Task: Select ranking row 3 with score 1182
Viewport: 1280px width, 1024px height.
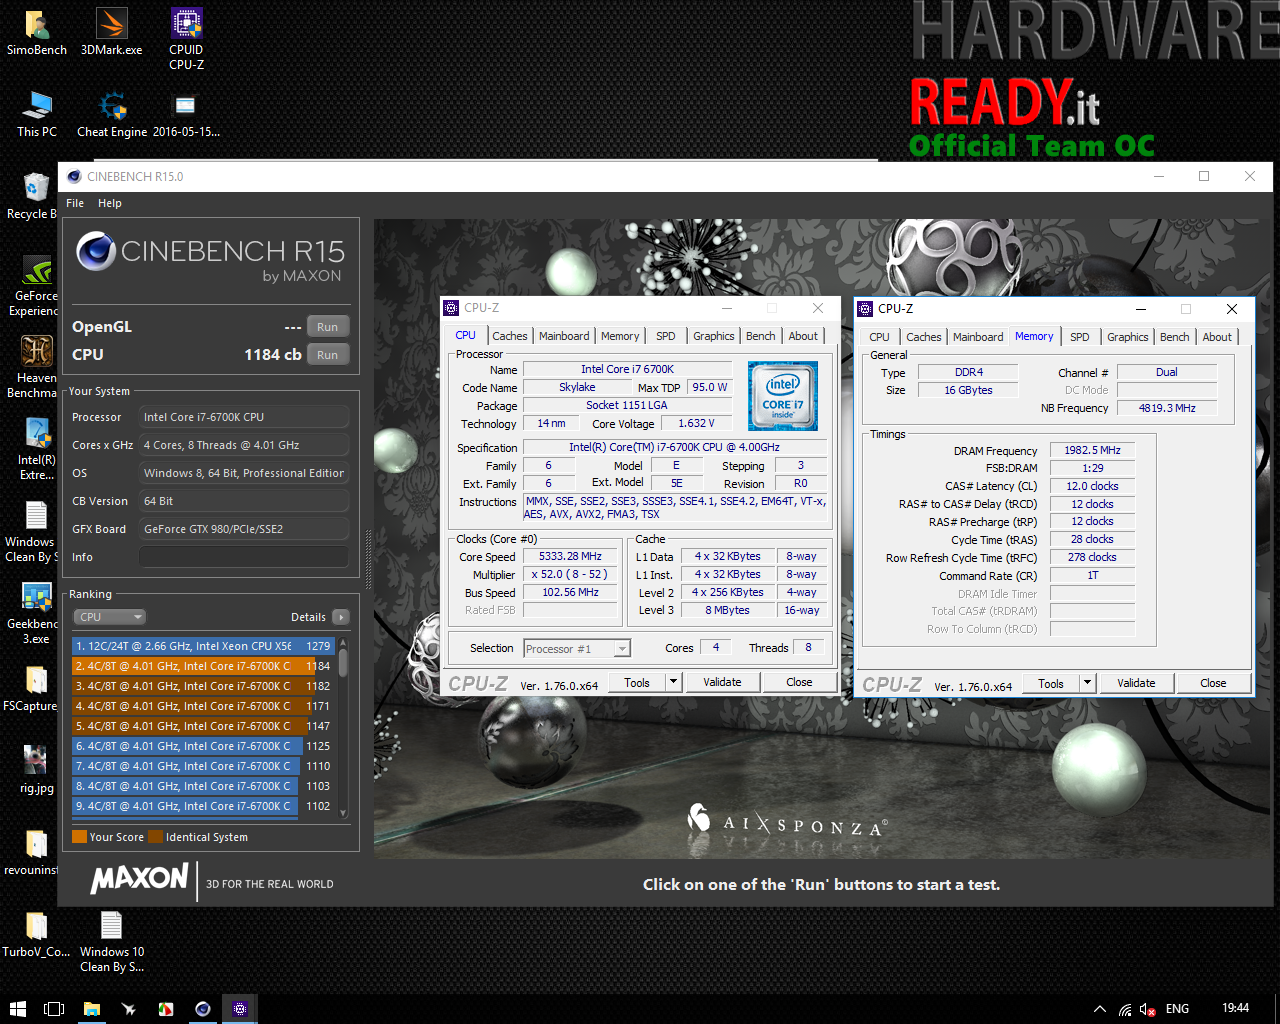Action: pos(202,686)
